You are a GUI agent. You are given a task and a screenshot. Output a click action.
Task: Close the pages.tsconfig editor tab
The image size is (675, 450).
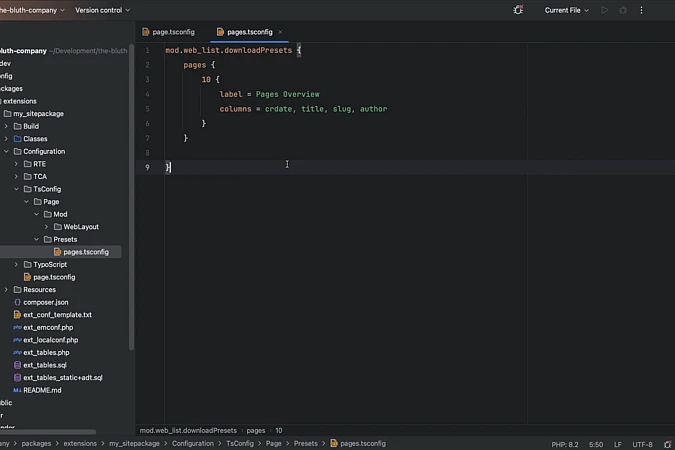280,32
